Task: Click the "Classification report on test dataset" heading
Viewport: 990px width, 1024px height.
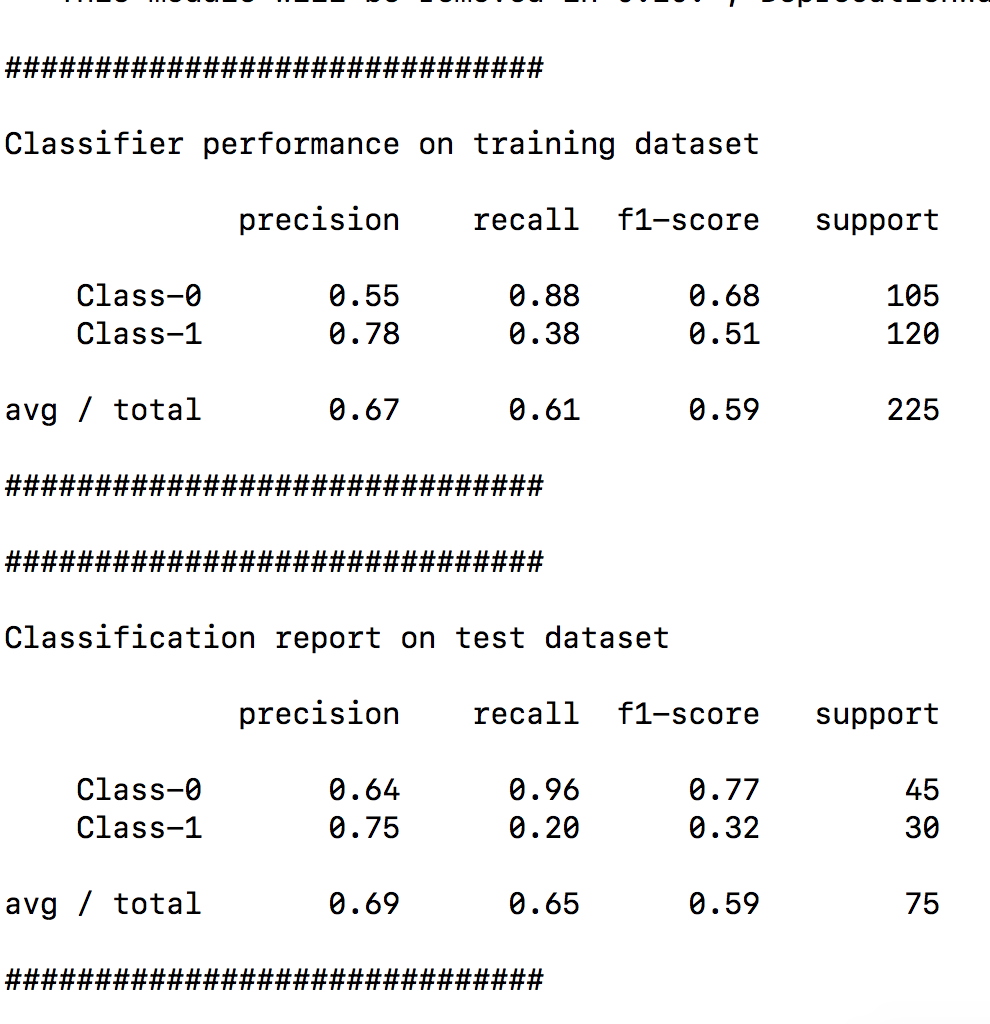Action: tap(336, 638)
